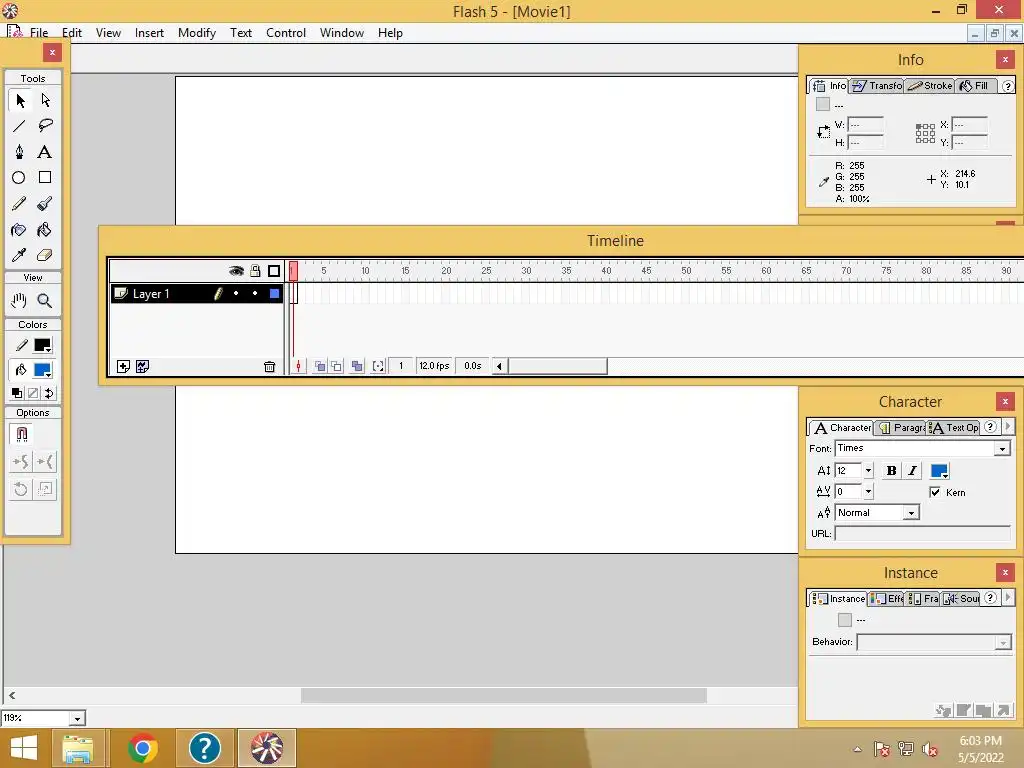Click the No Color icon
The image size is (1024, 768).
(33, 393)
